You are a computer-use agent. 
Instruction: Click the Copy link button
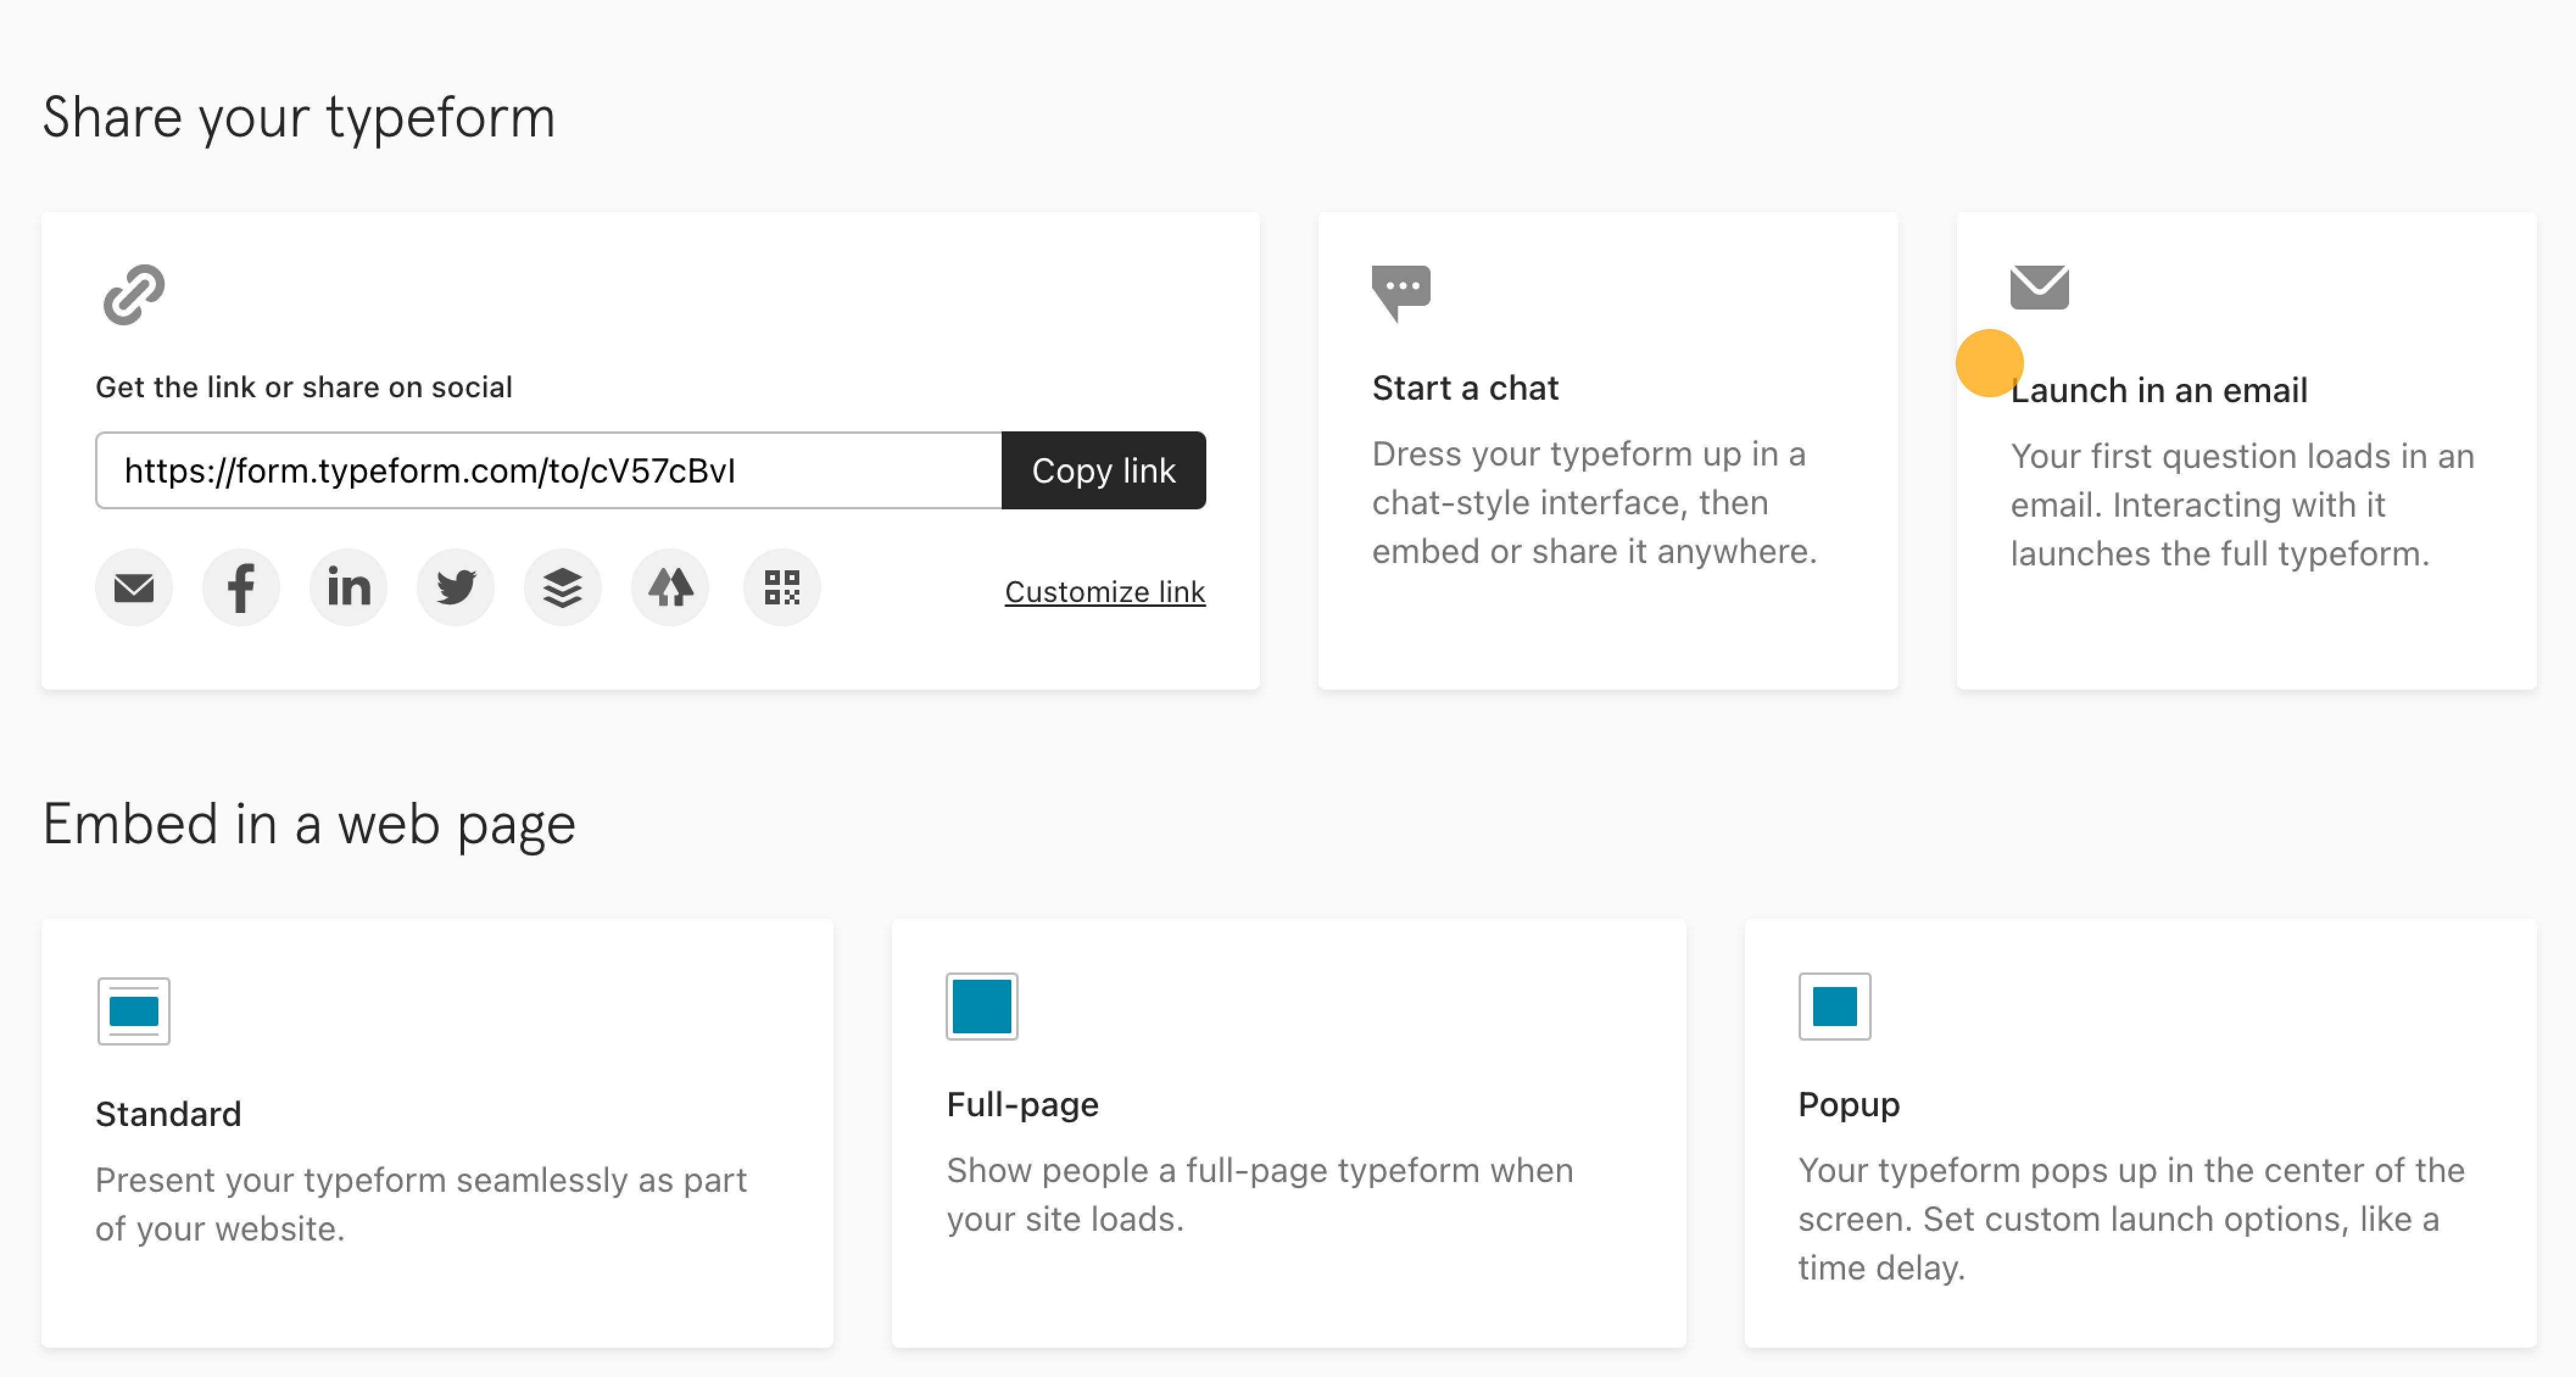(x=1103, y=470)
